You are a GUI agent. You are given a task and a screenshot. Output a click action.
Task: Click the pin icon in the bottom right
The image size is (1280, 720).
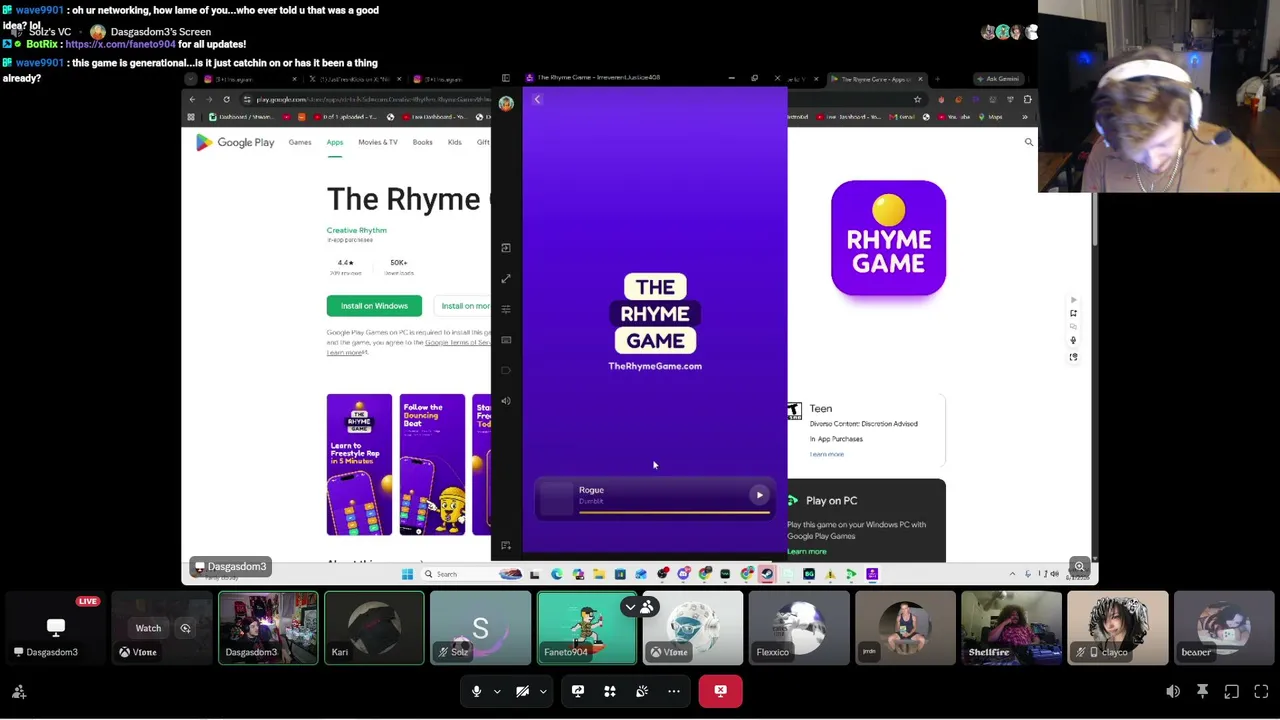click(x=1202, y=691)
